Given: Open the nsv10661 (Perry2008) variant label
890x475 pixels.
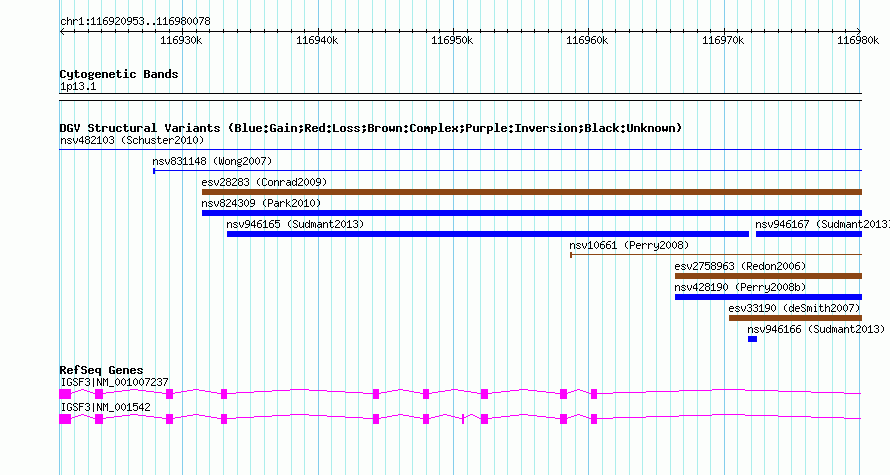Looking at the screenshot, I should (629, 245).
